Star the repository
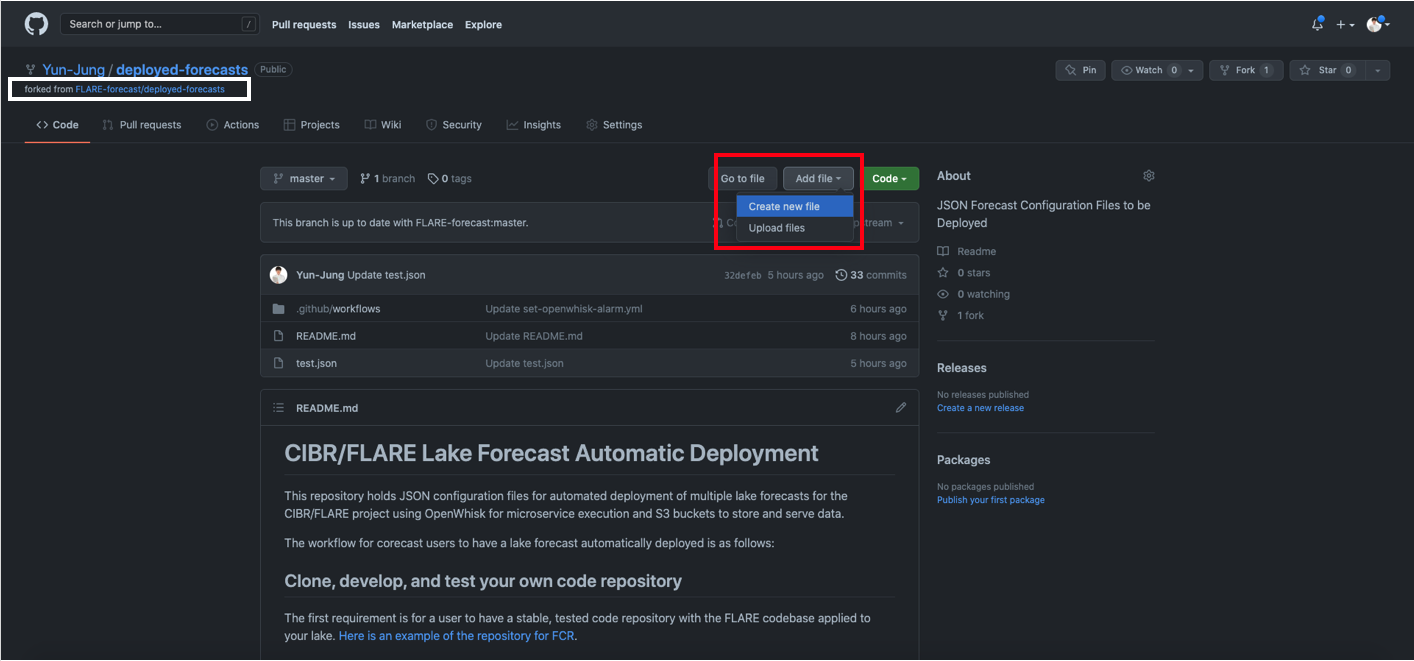 [1327, 70]
